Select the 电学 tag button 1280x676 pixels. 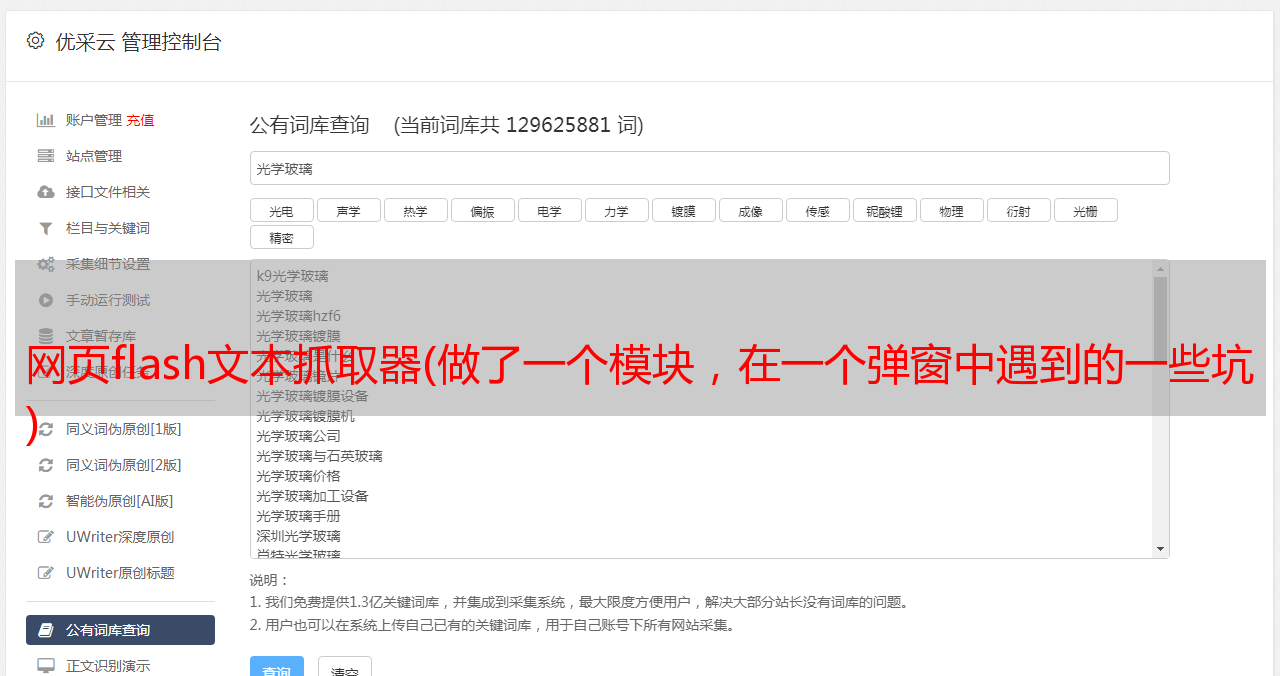(x=550, y=210)
